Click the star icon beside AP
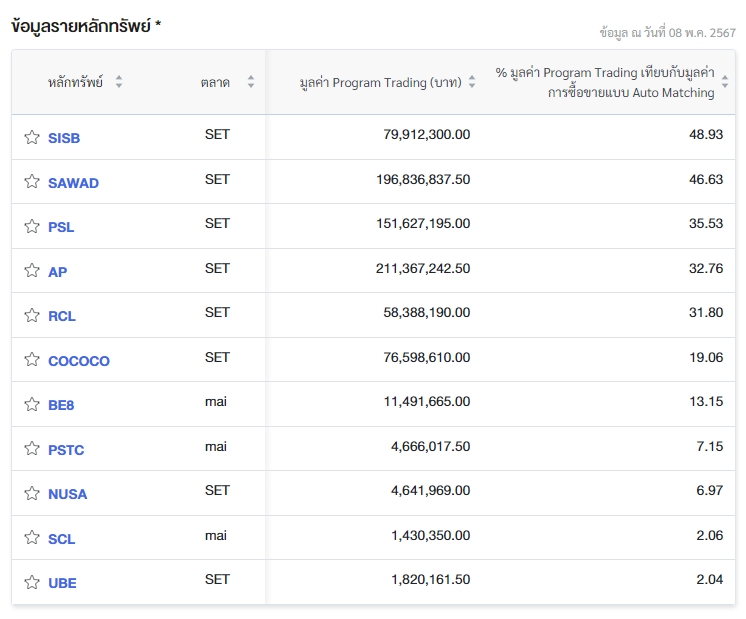 tap(32, 271)
